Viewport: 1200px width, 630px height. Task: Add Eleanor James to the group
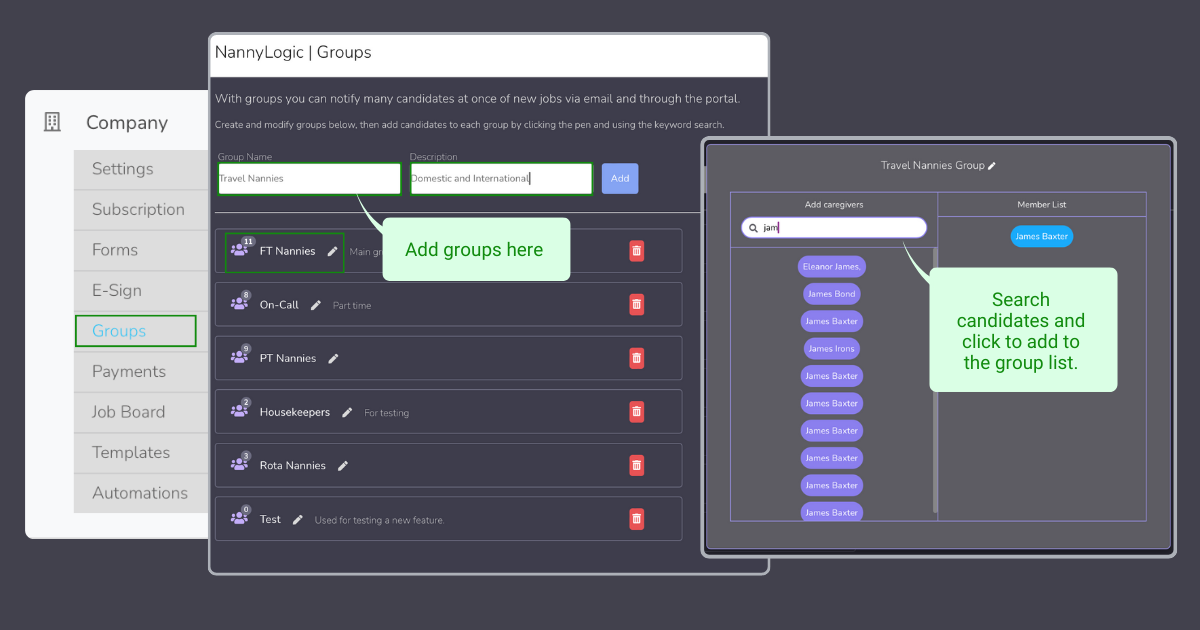point(832,267)
